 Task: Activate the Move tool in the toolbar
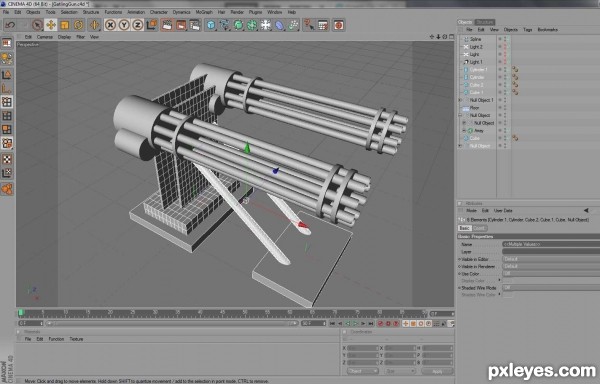[51, 25]
